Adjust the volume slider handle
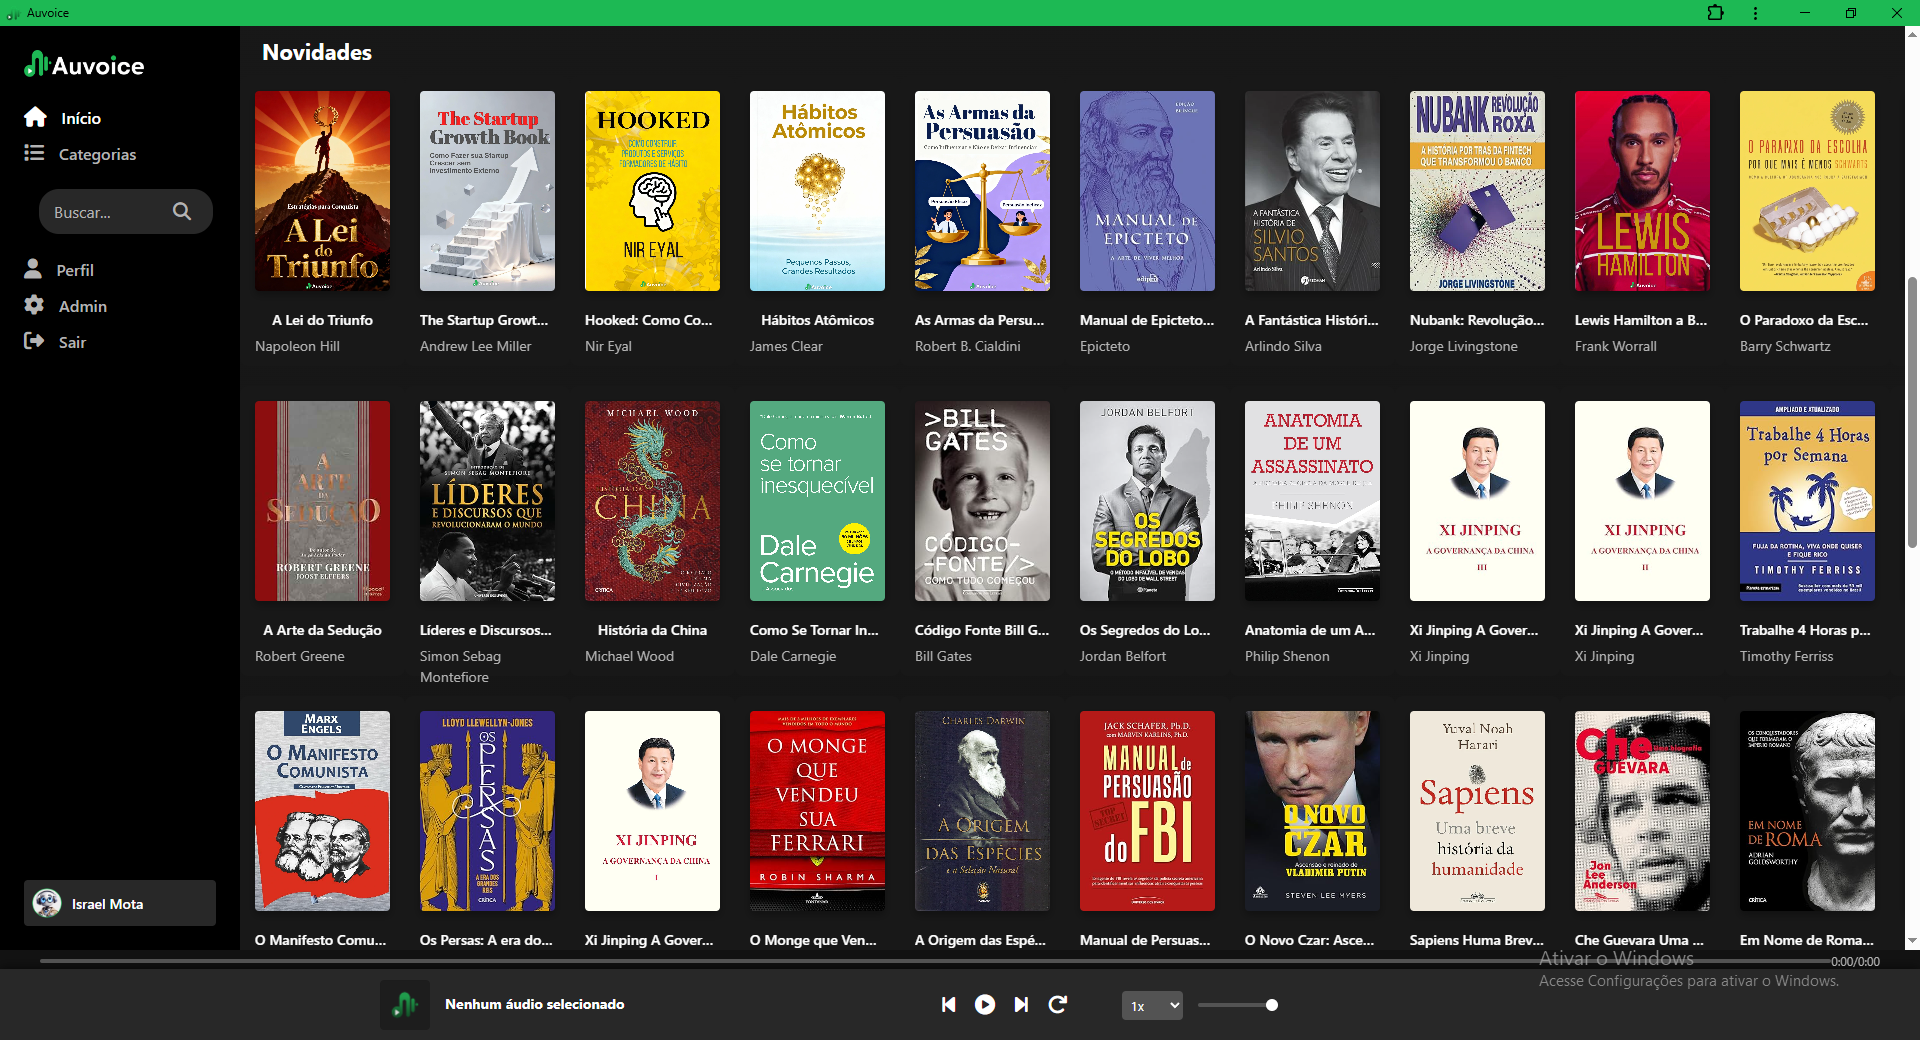 pyautogui.click(x=1272, y=1005)
